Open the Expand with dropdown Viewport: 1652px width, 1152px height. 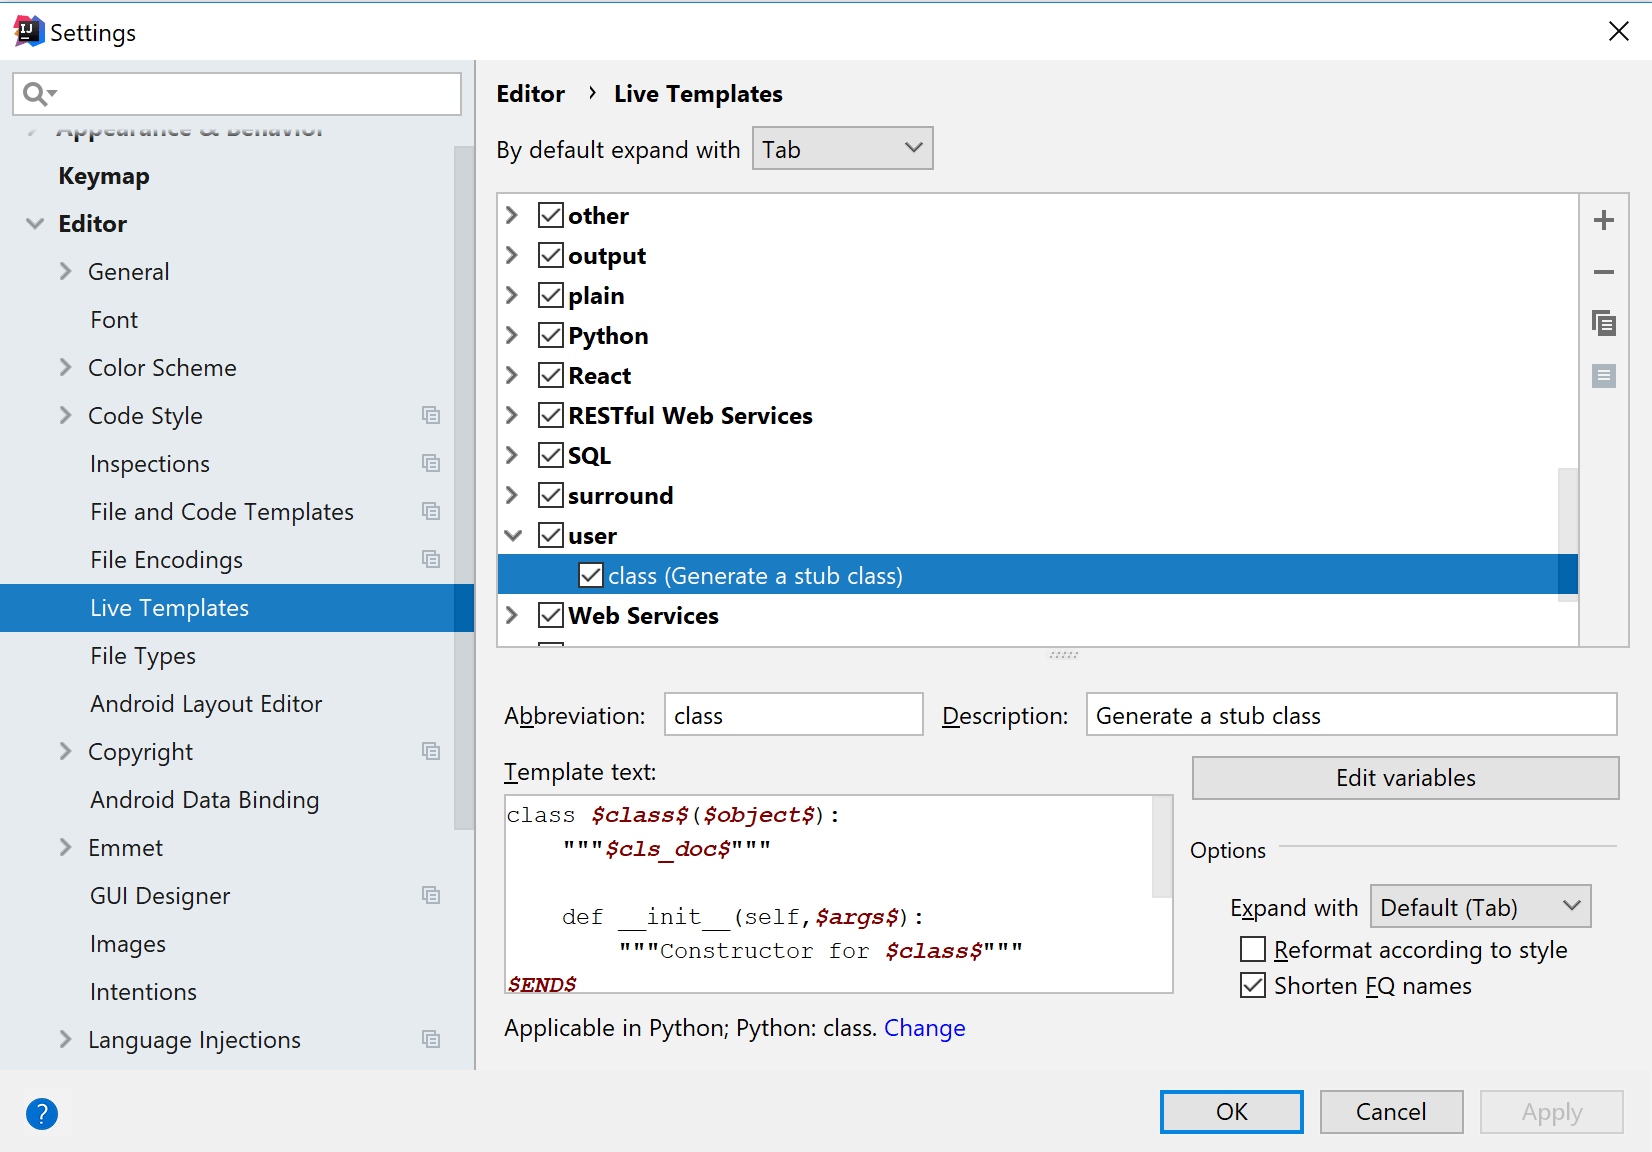click(1479, 906)
